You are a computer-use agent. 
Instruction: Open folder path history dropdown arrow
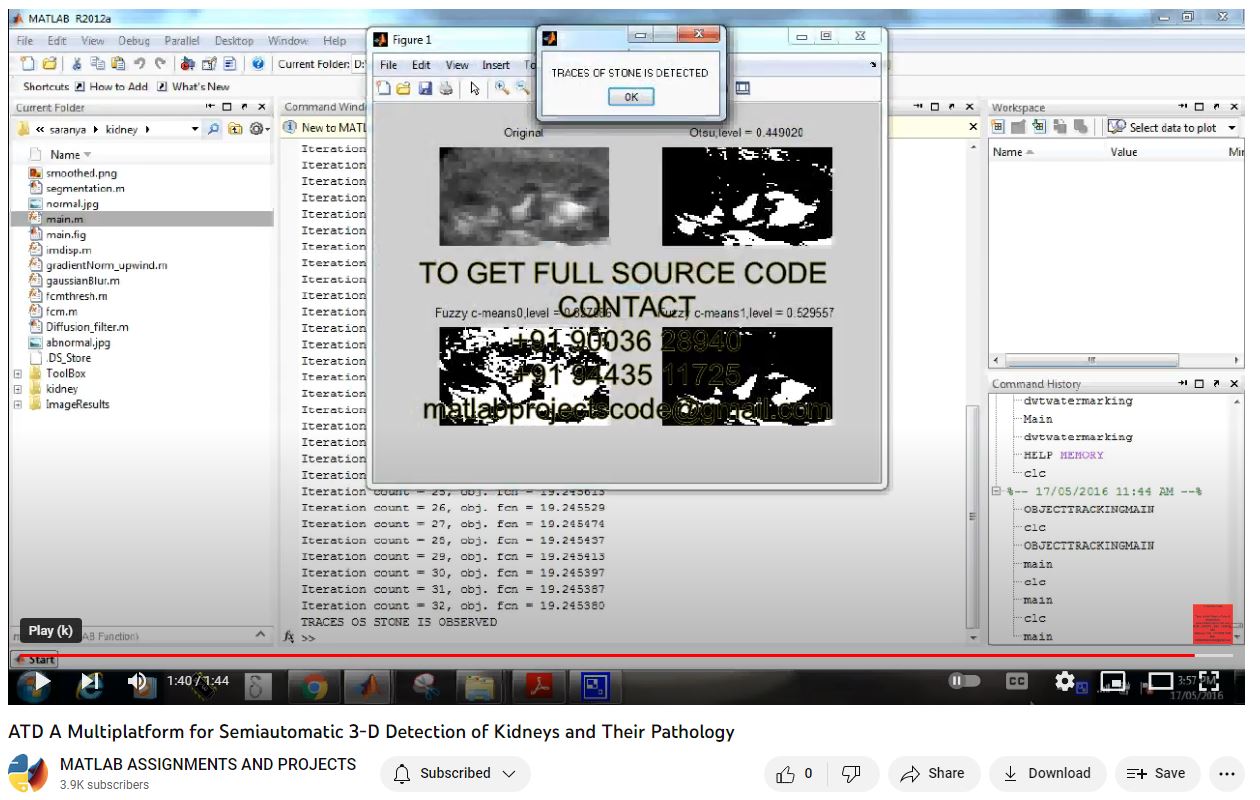(195, 129)
